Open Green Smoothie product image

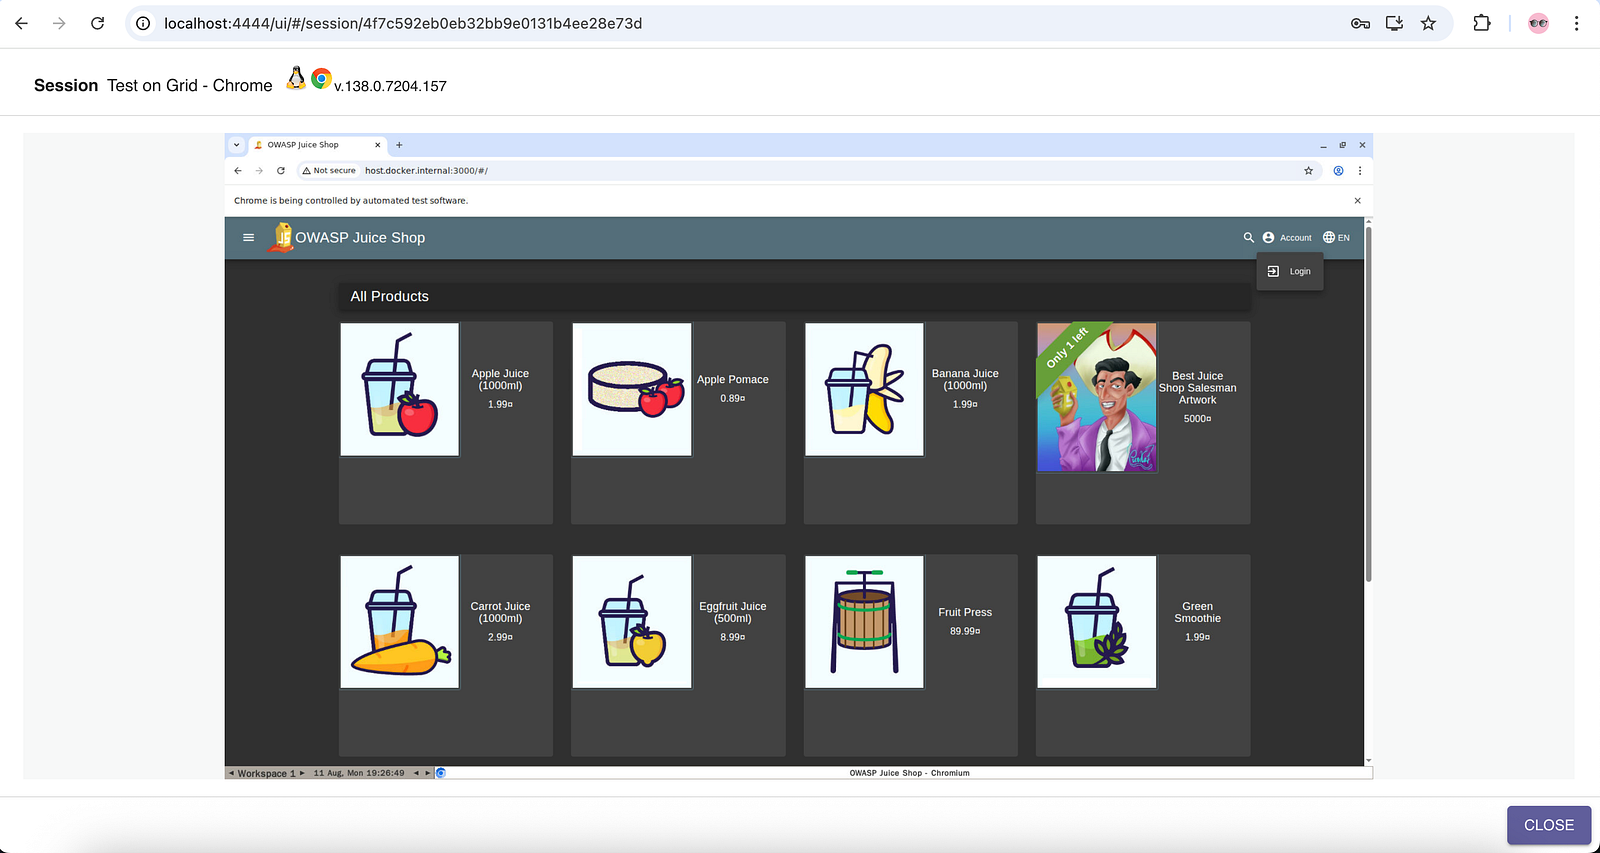[x=1097, y=622]
